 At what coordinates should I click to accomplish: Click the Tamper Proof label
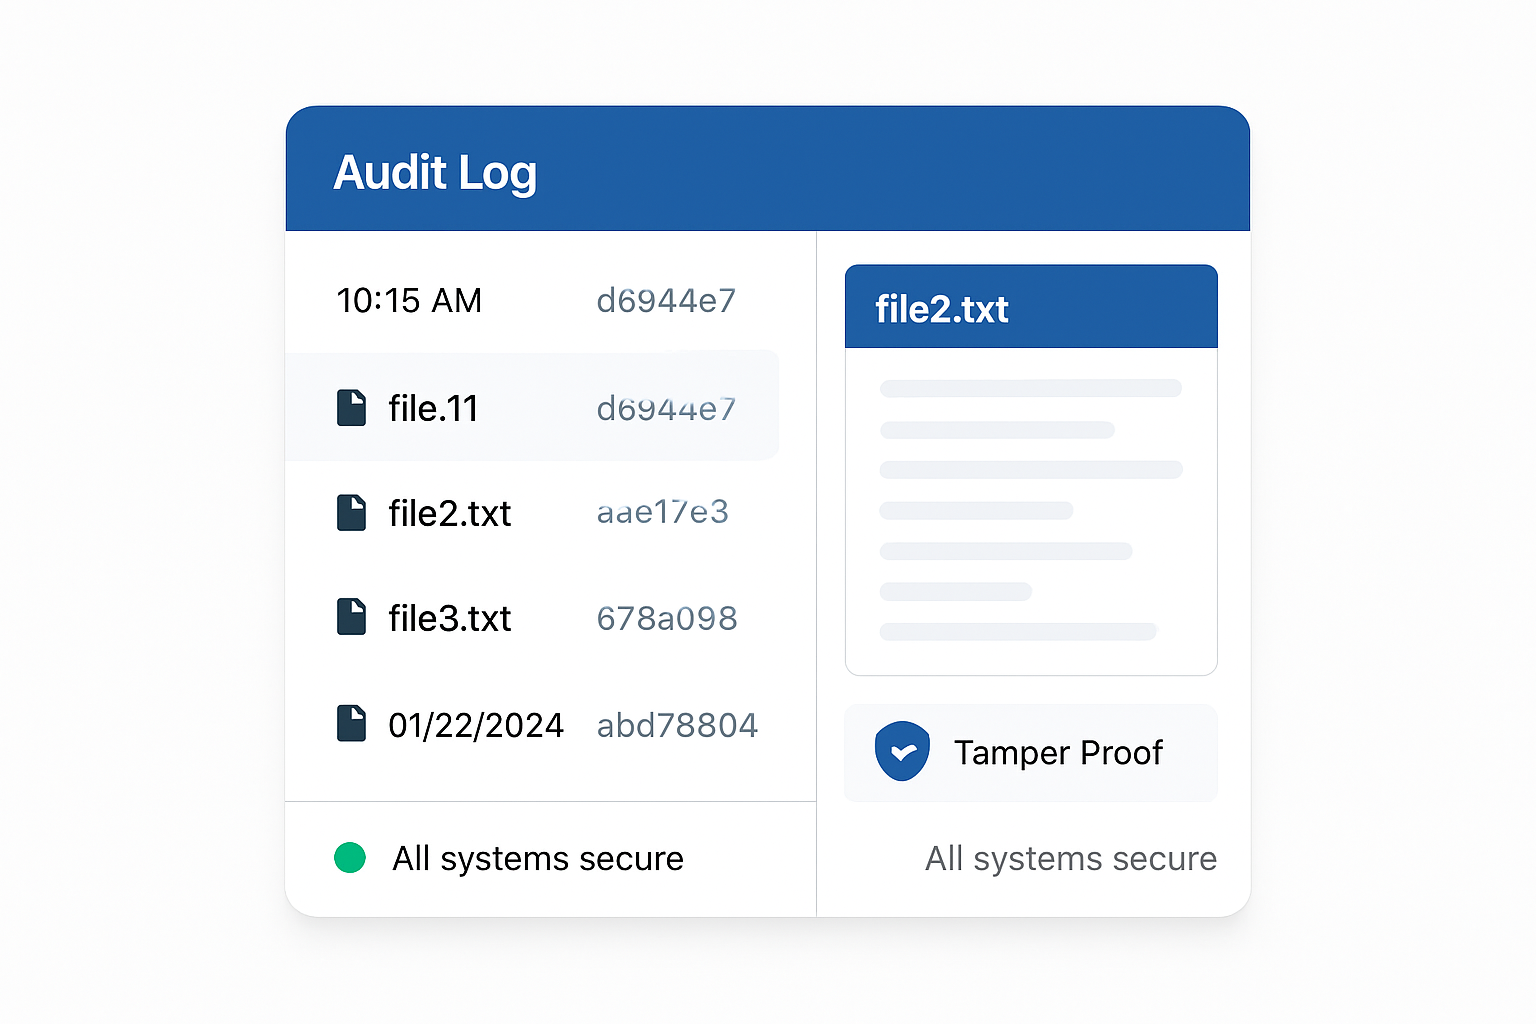coord(1058,752)
